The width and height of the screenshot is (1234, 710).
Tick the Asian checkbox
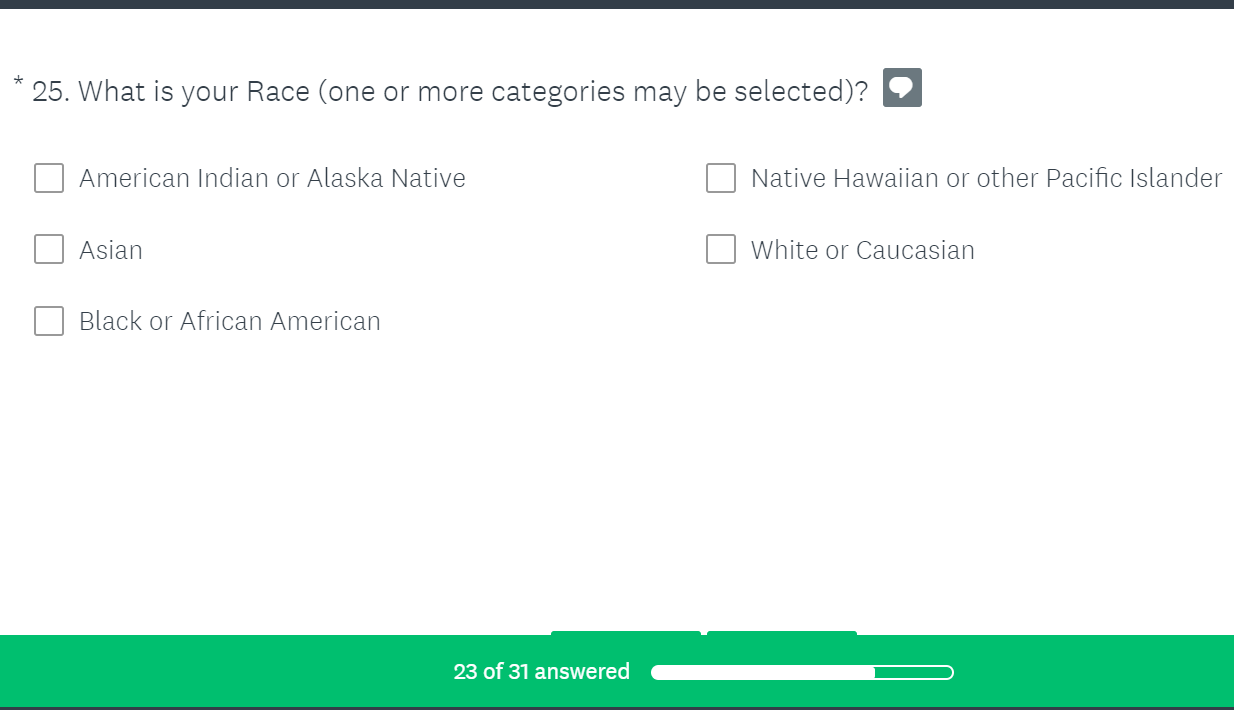coord(49,249)
